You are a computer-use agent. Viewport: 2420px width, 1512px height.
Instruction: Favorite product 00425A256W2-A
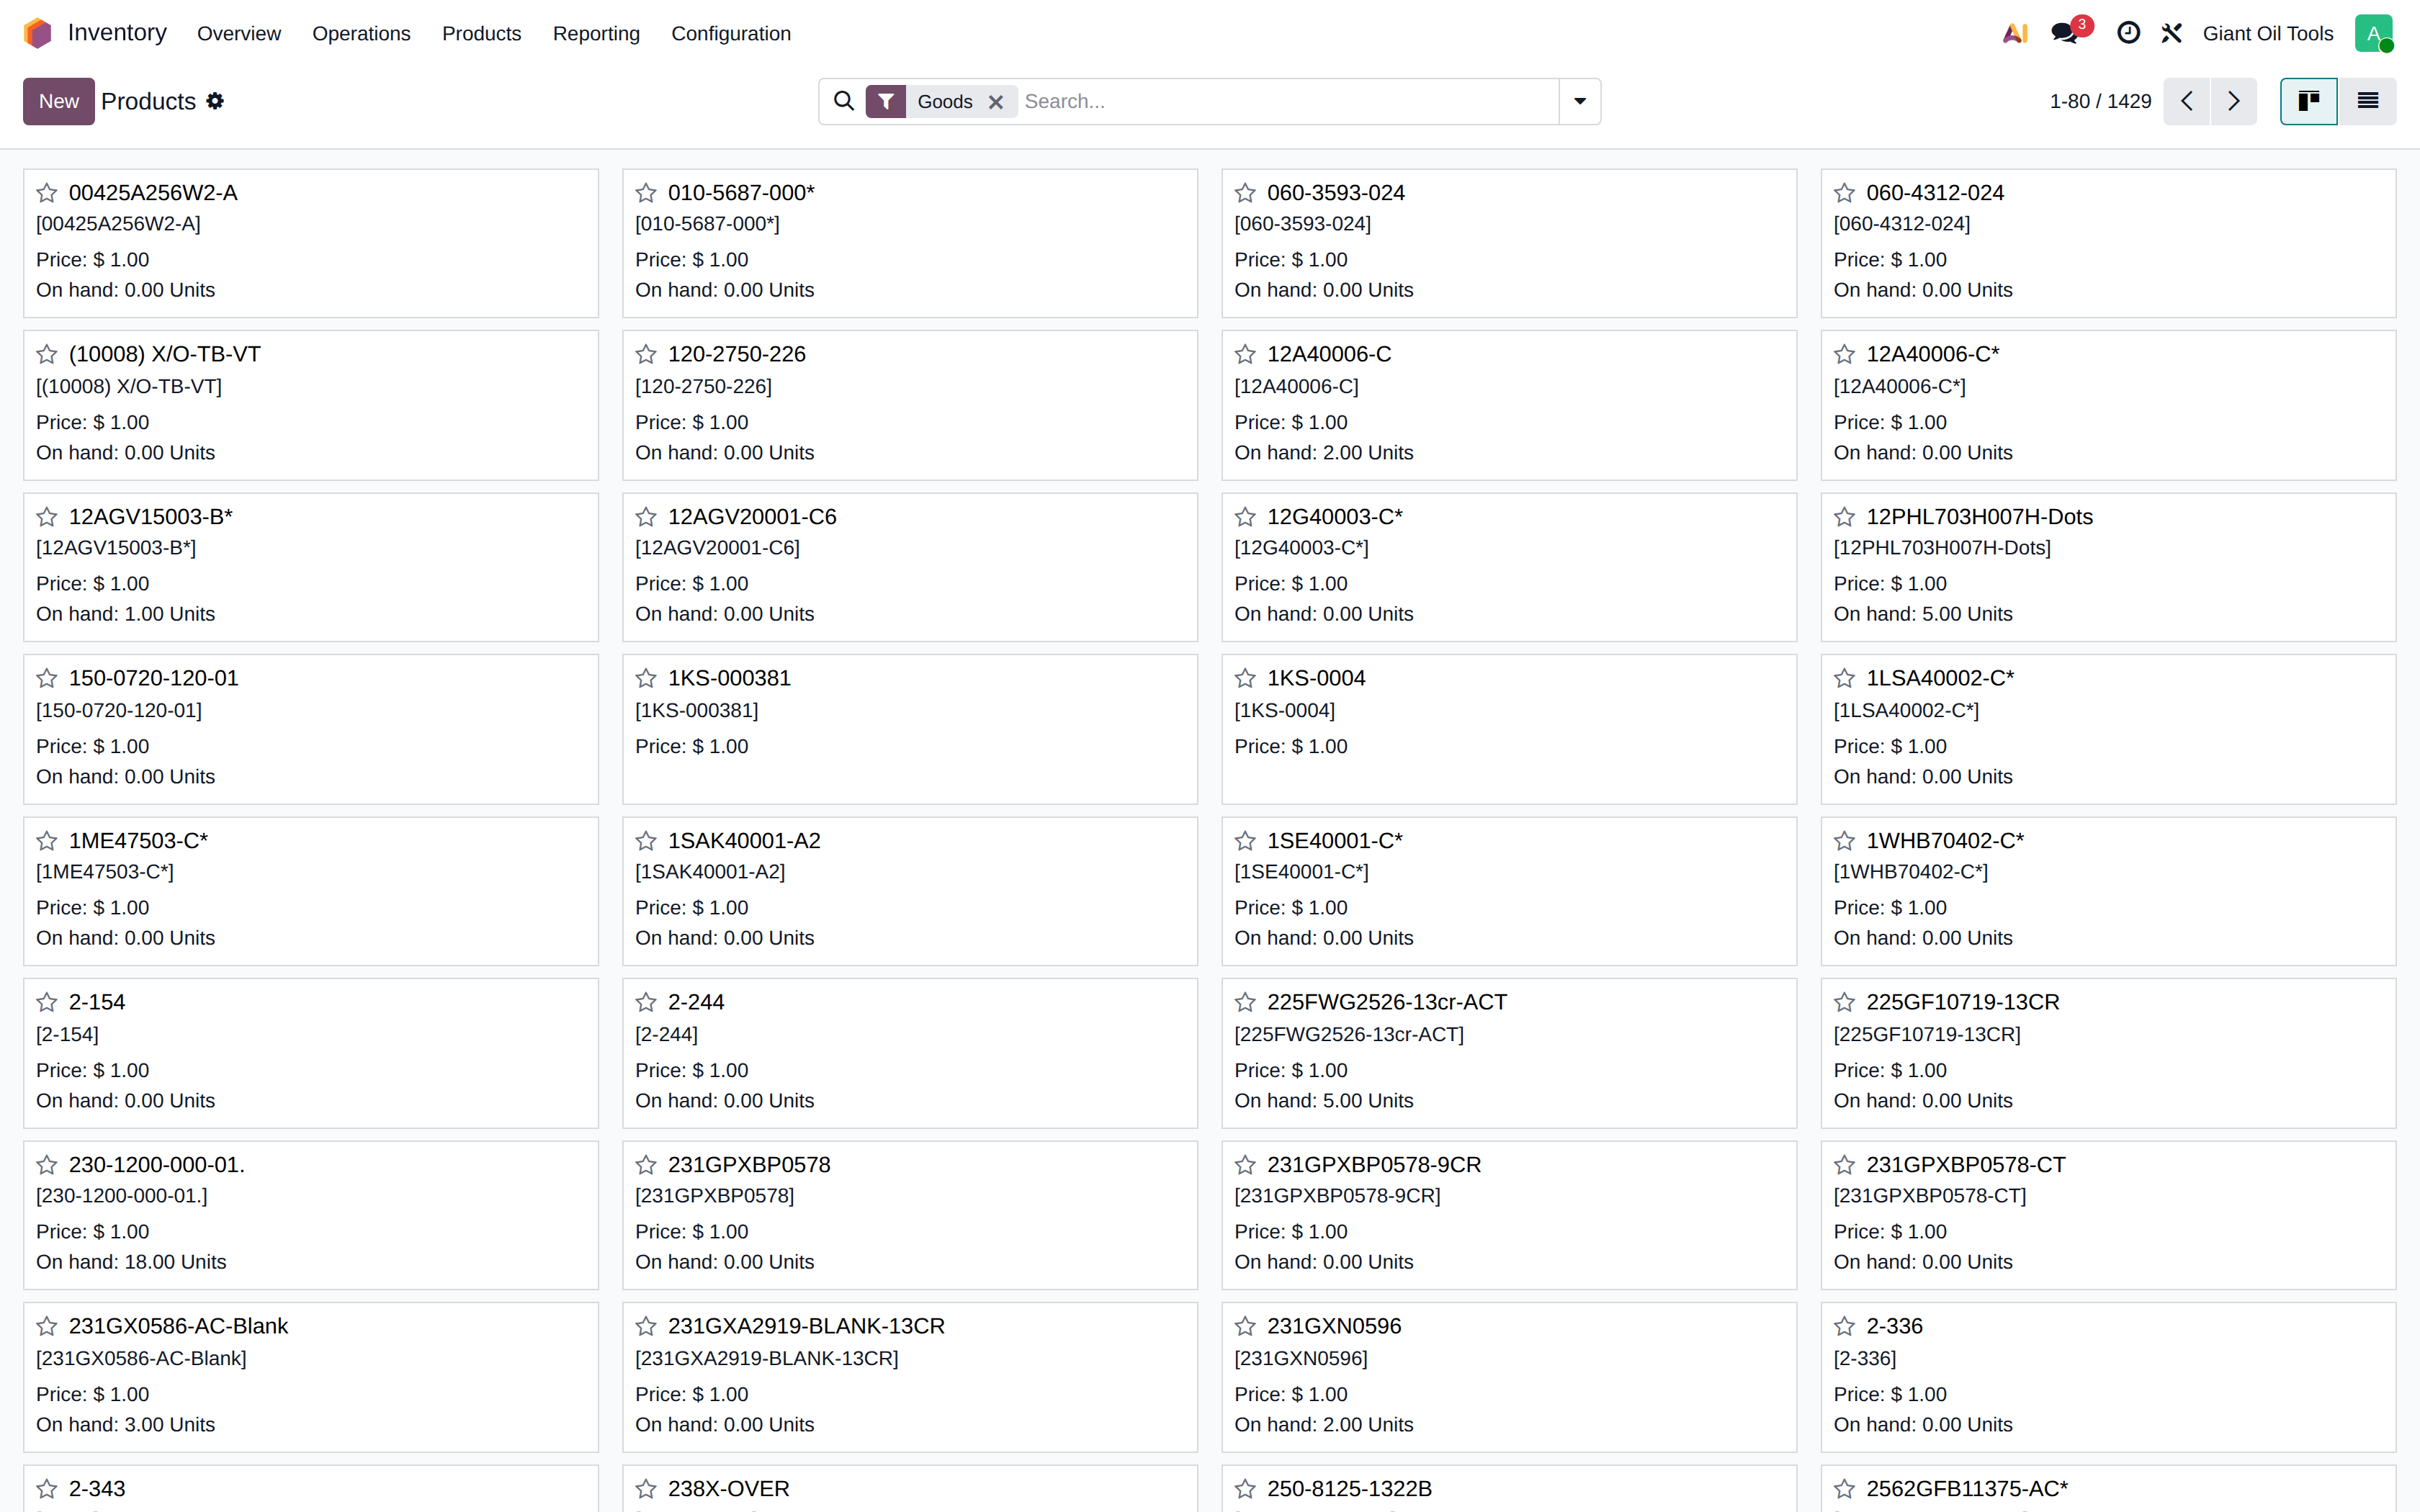[x=47, y=193]
